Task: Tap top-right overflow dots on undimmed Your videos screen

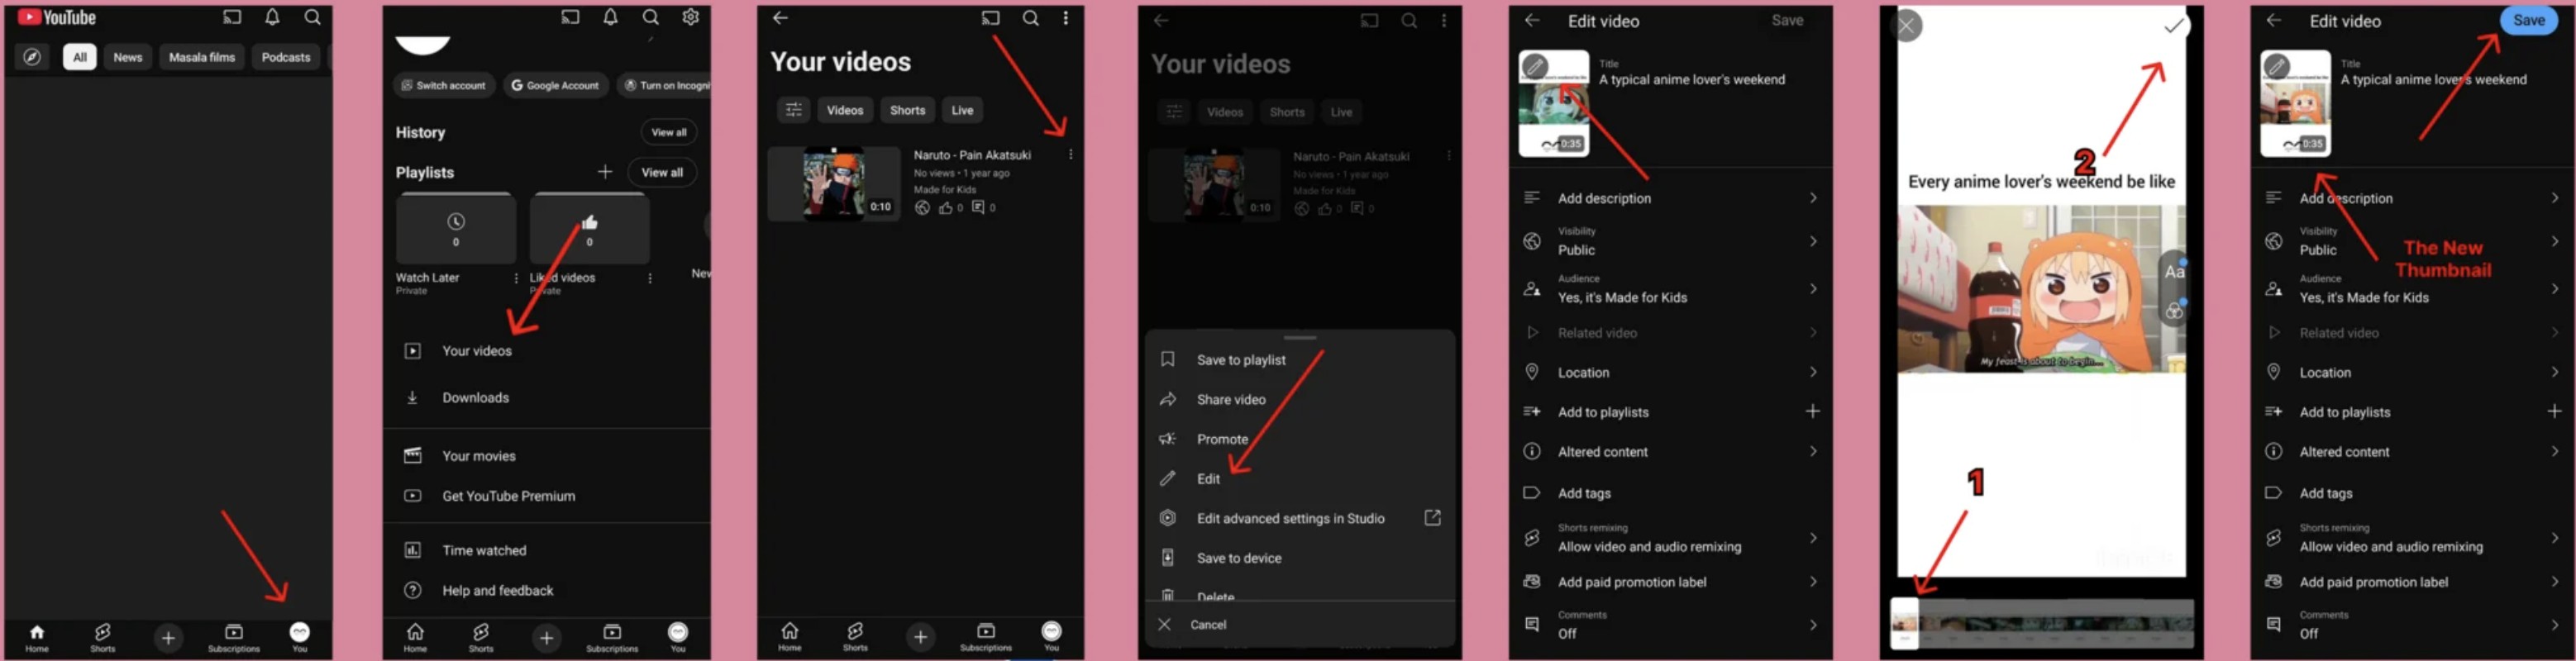Action: pyautogui.click(x=1066, y=18)
